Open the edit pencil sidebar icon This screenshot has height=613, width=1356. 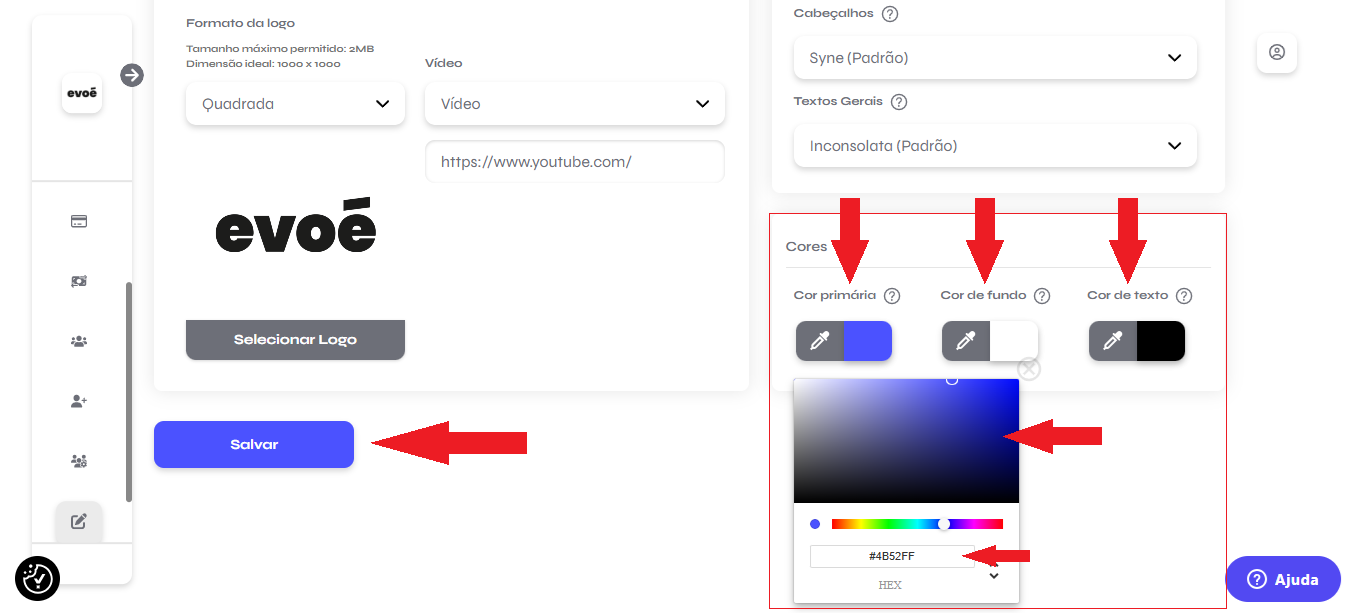pyautogui.click(x=79, y=521)
